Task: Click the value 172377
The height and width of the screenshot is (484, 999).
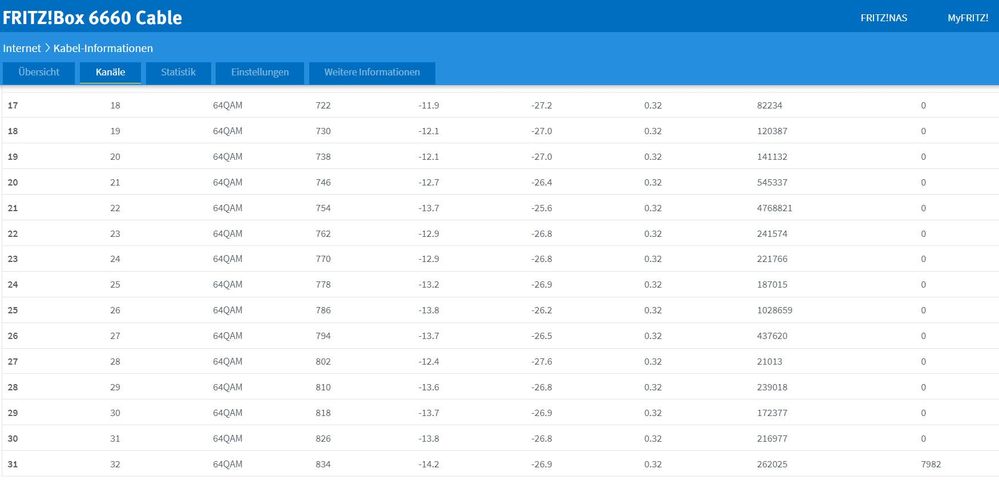Action: point(772,413)
